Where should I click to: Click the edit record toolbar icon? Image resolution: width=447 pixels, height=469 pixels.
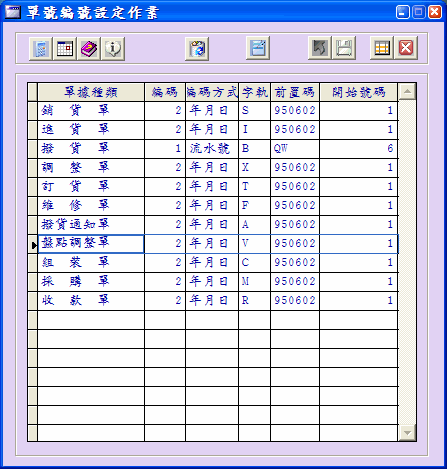tap(258, 48)
